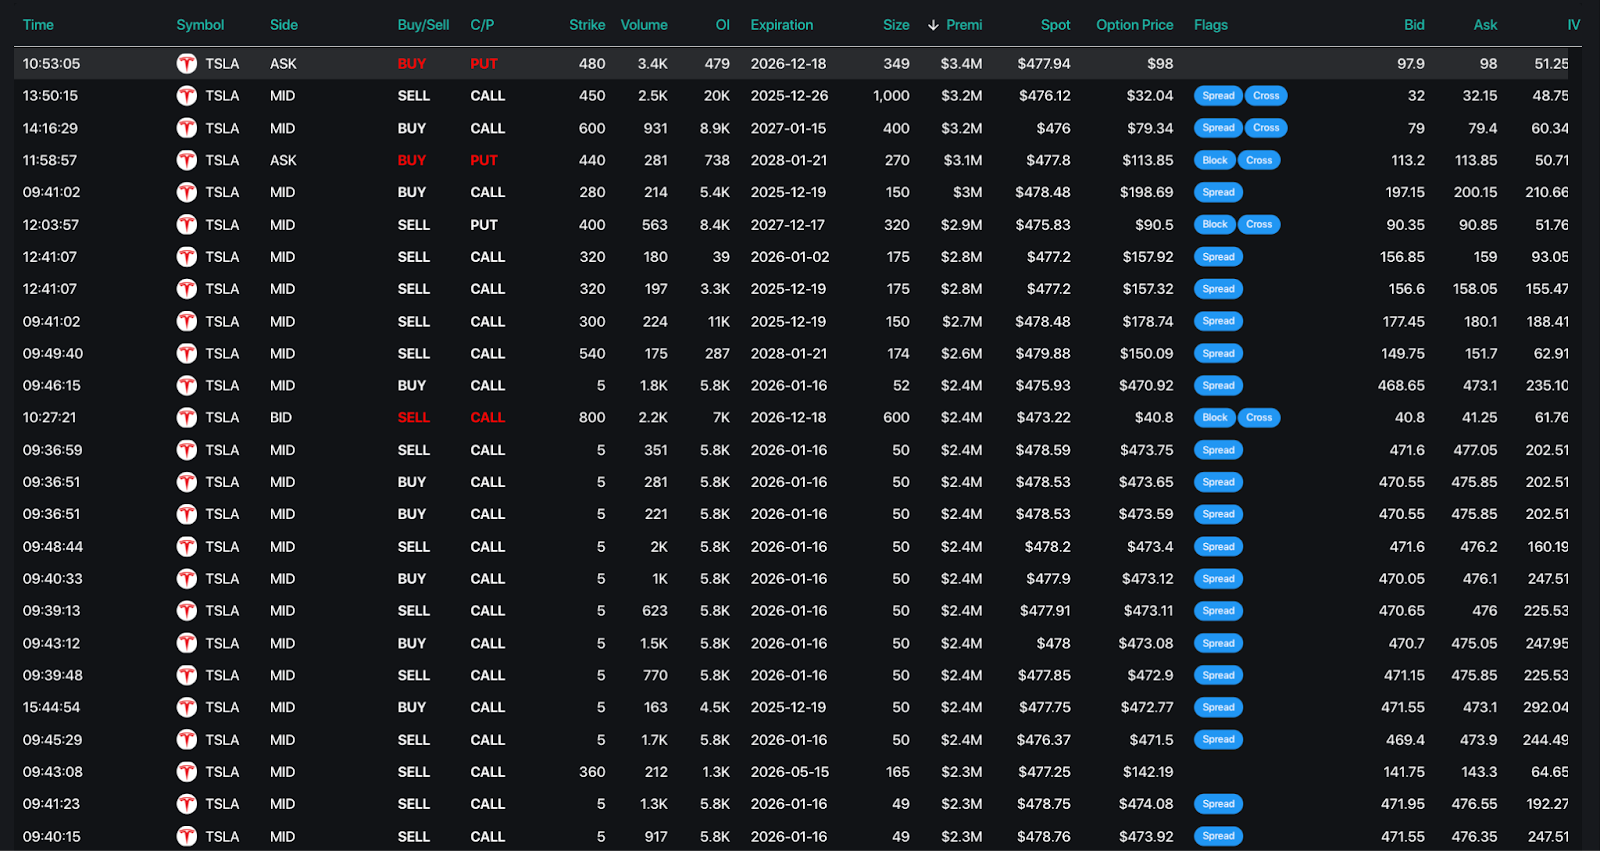Image resolution: width=1600 pixels, height=851 pixels.
Task: Click the Spot column header
Action: click(x=1055, y=25)
